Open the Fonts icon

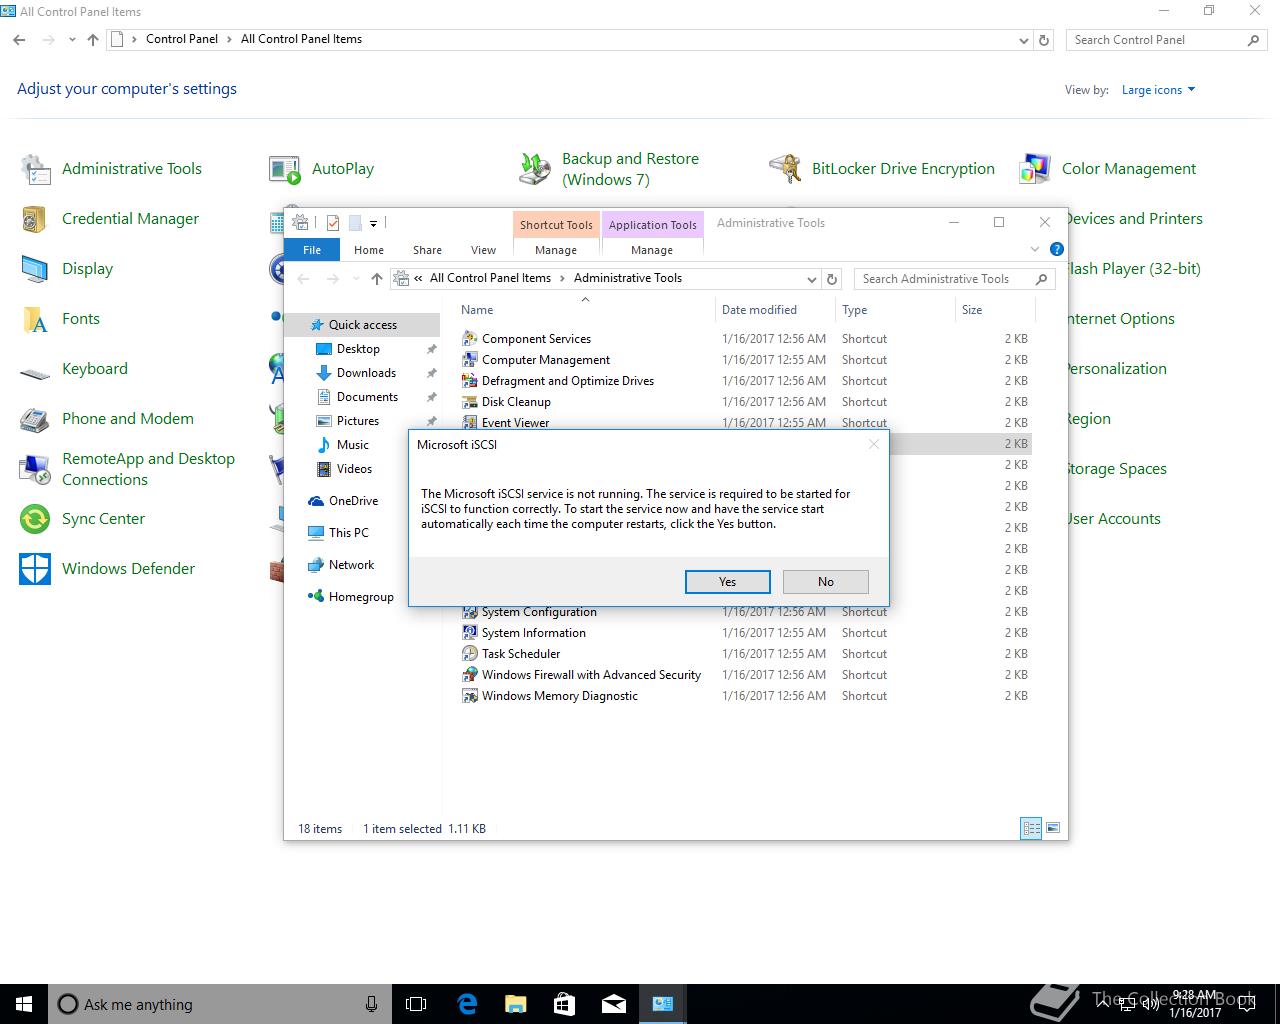coord(36,319)
